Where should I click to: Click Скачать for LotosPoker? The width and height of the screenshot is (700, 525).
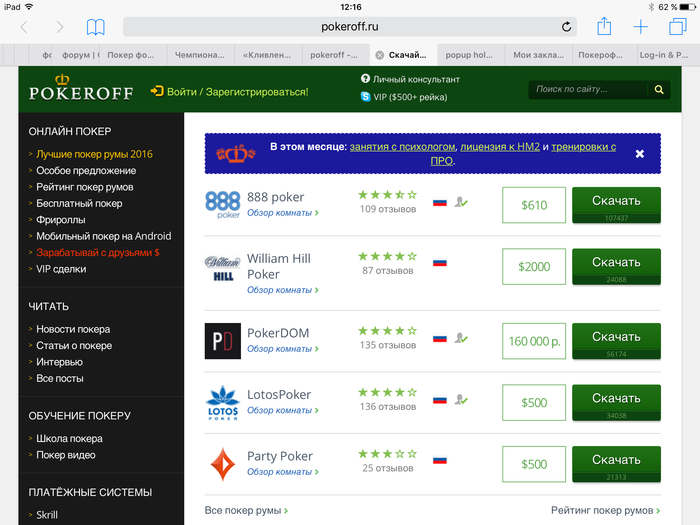617,403
